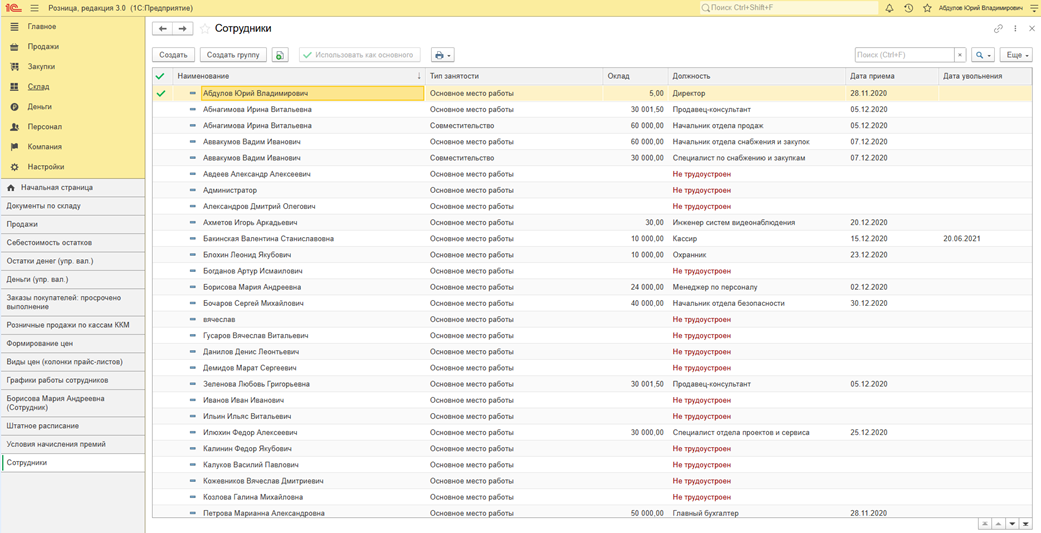1041x533 pixels.
Task: Click the copy employee icon button
Action: click(x=280, y=55)
